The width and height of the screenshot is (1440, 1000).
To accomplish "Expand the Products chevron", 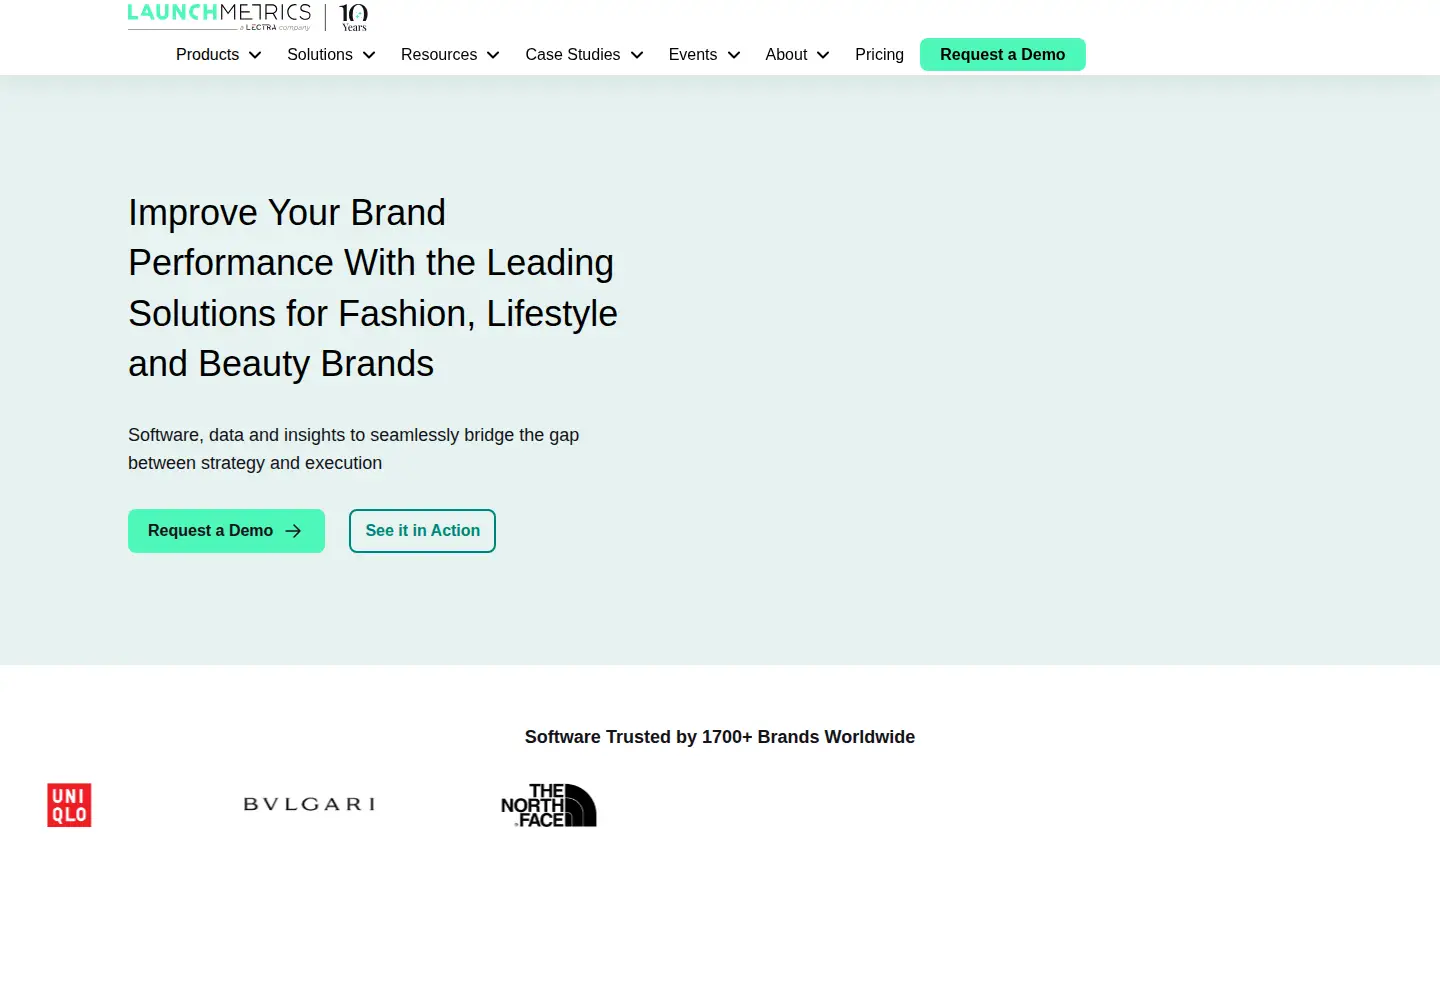I will pyautogui.click(x=255, y=55).
